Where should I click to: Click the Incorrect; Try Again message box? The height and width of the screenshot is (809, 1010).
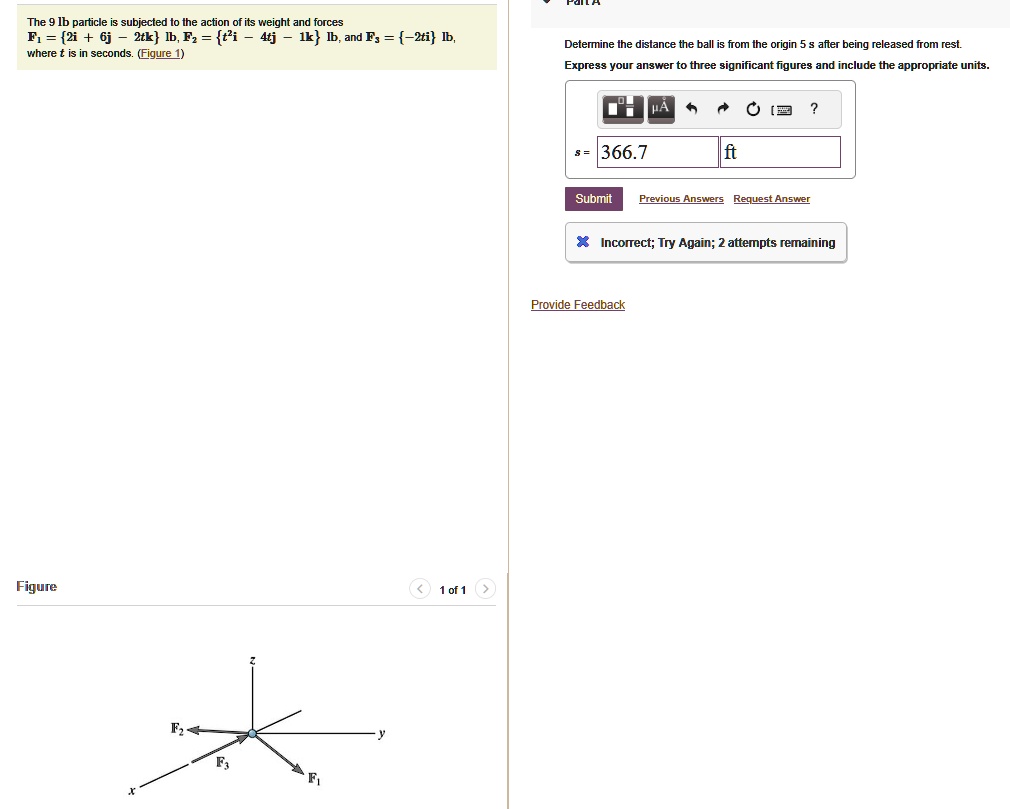(x=706, y=242)
